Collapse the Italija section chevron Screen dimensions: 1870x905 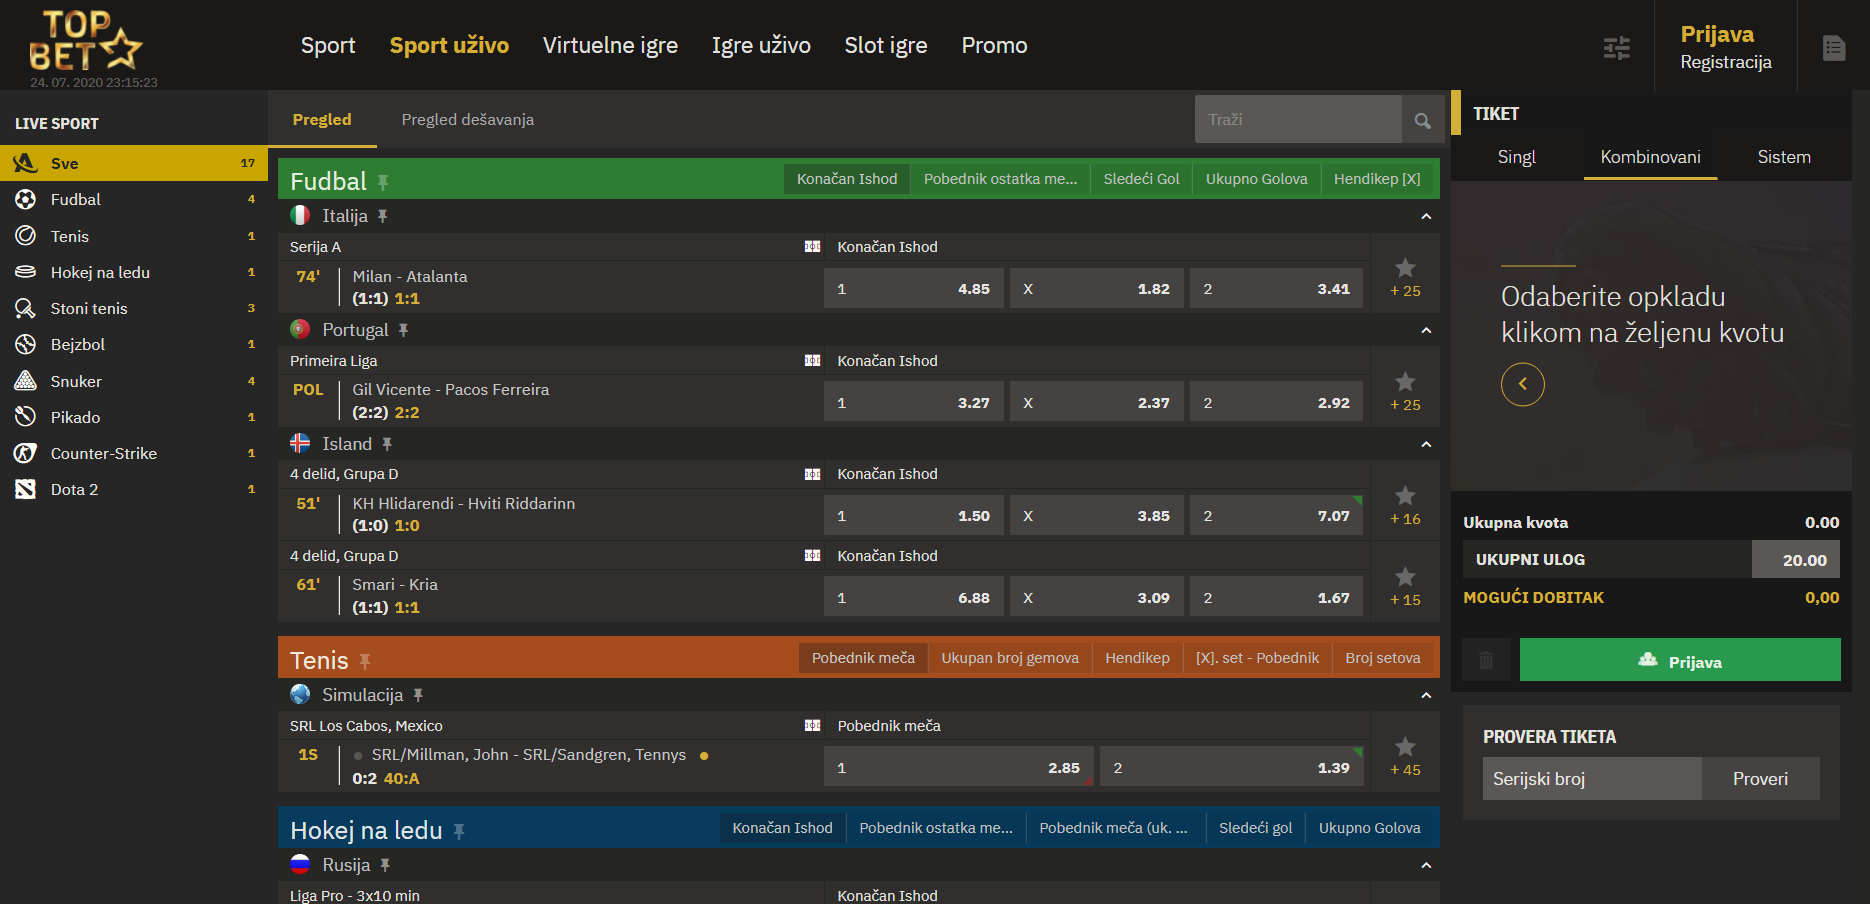pos(1426,216)
